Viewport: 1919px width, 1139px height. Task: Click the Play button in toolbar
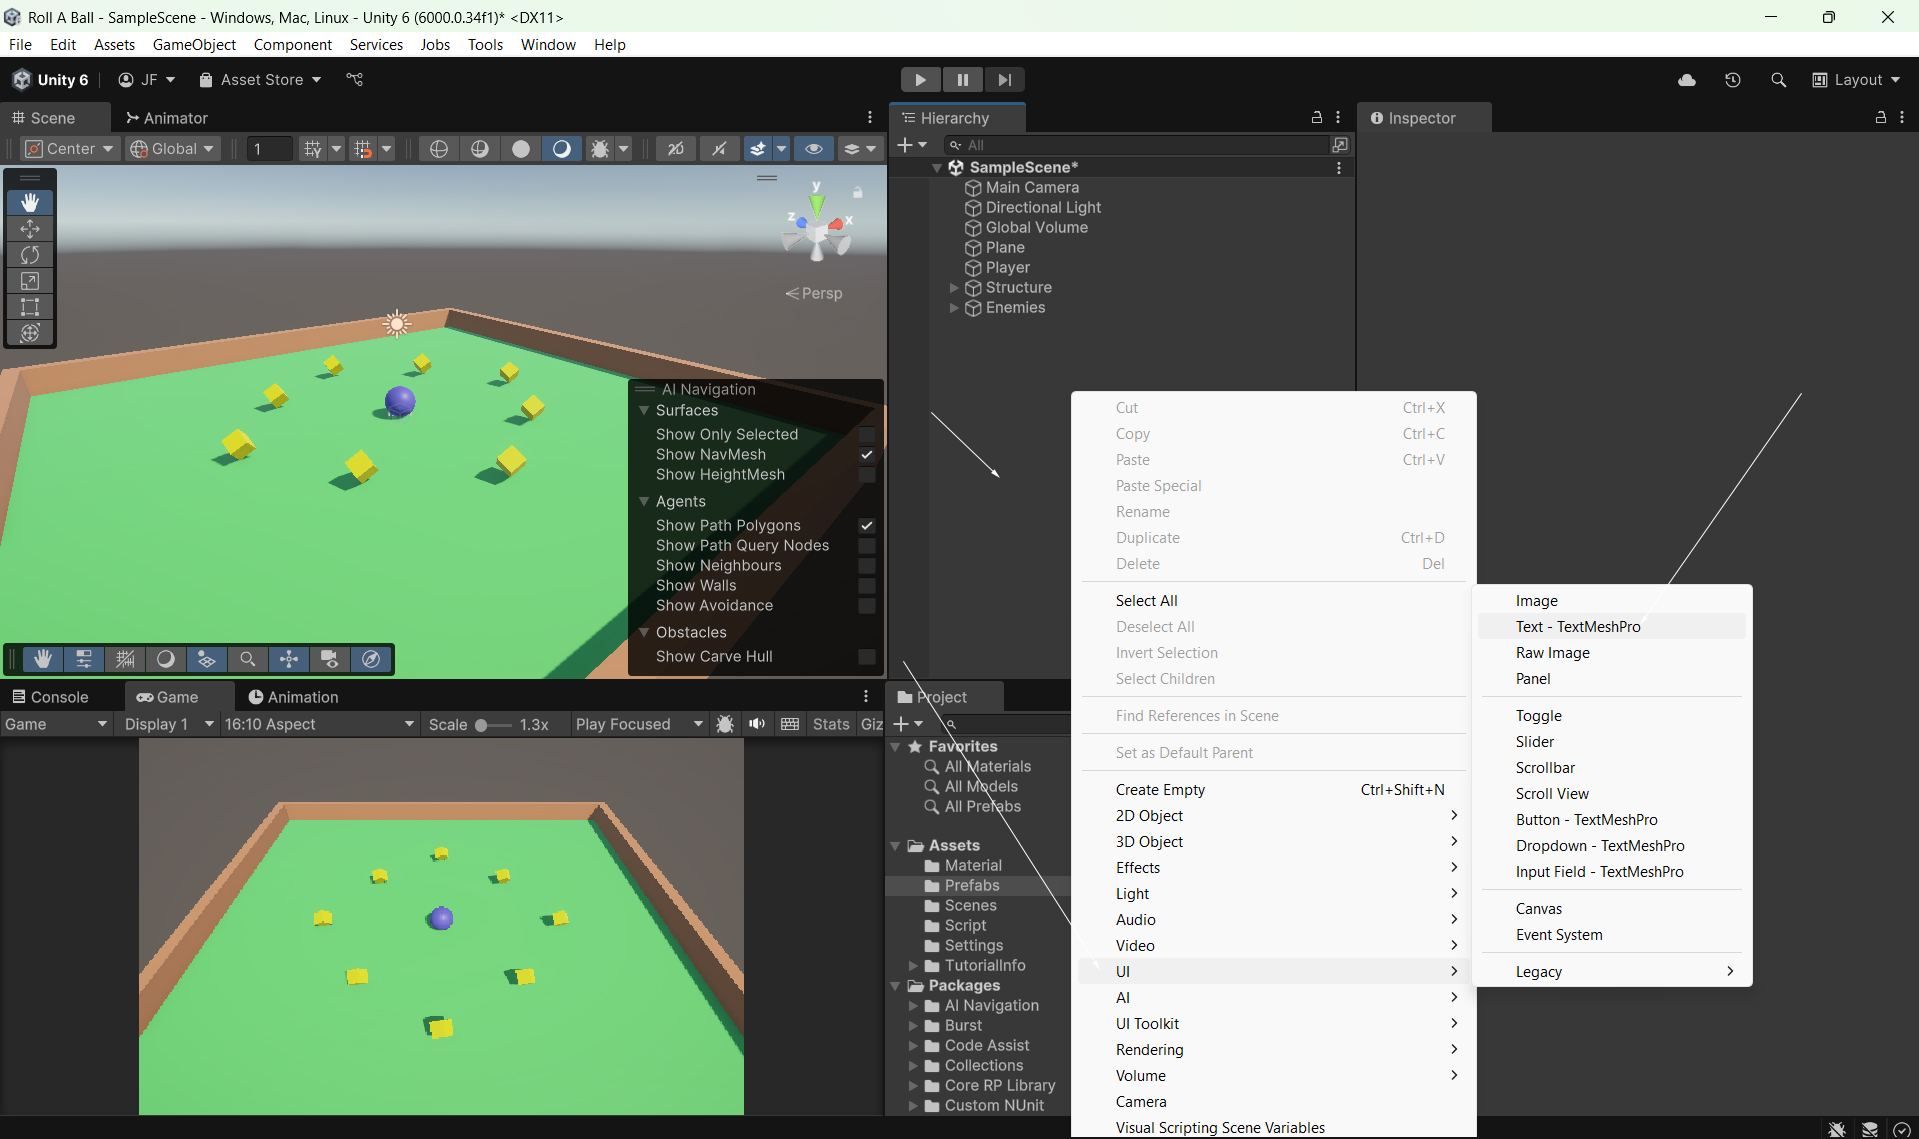pyautogui.click(x=920, y=80)
